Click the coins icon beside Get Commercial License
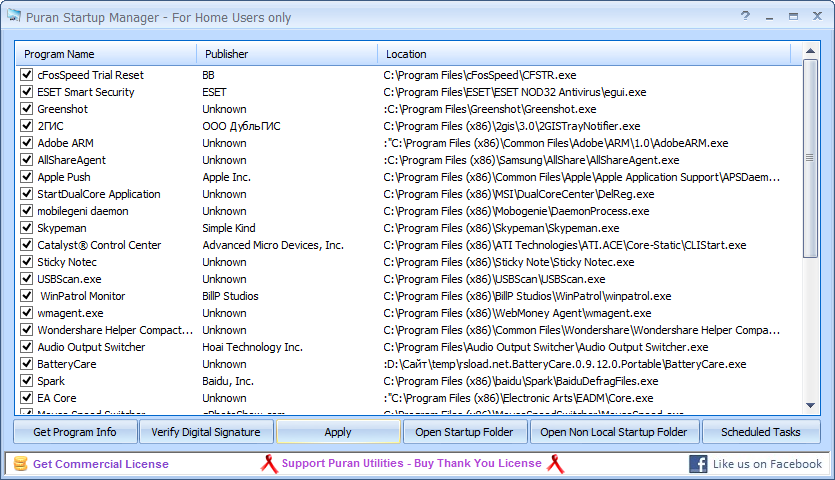The image size is (835, 480). point(20,463)
